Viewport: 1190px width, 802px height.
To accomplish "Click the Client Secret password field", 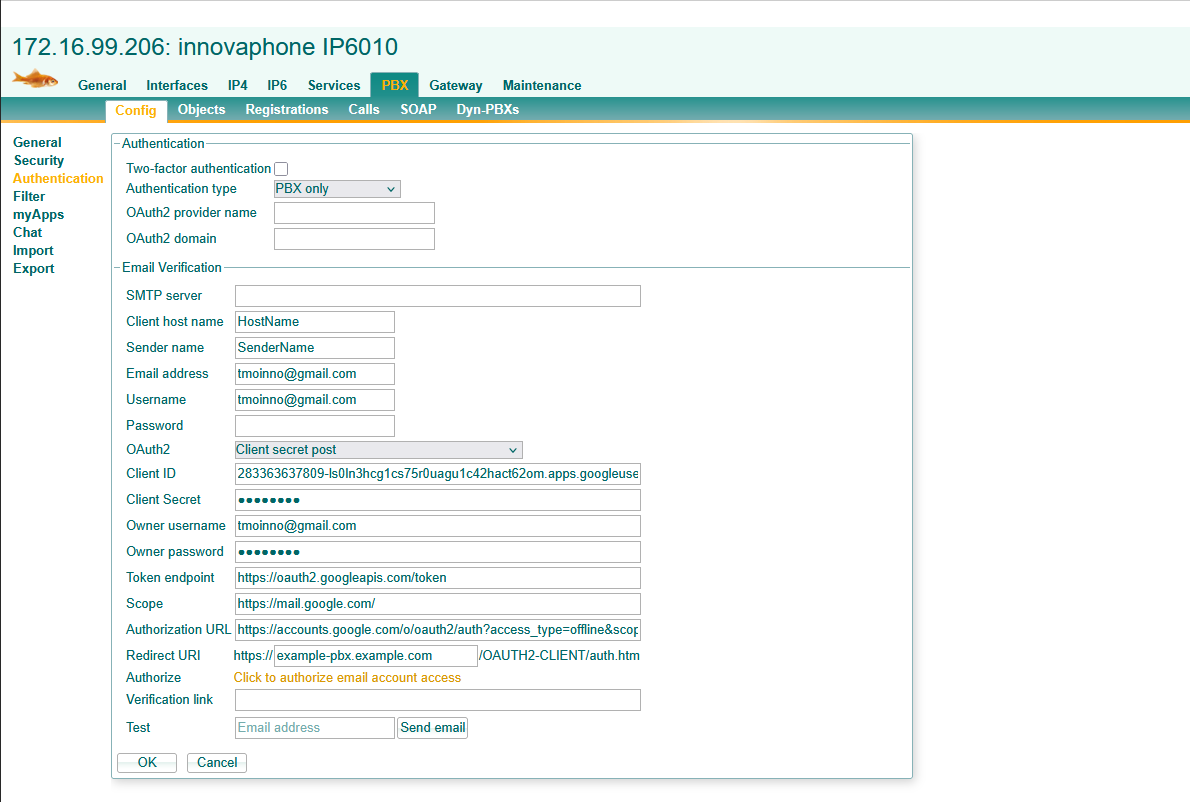I will coord(437,500).
